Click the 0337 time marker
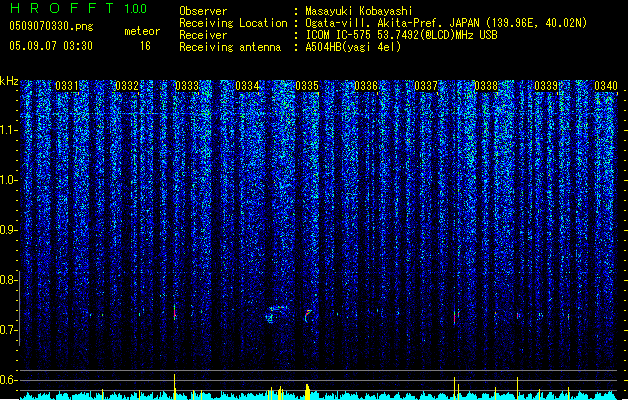Image resolution: width=629 pixels, height=400 pixels. pos(426,86)
